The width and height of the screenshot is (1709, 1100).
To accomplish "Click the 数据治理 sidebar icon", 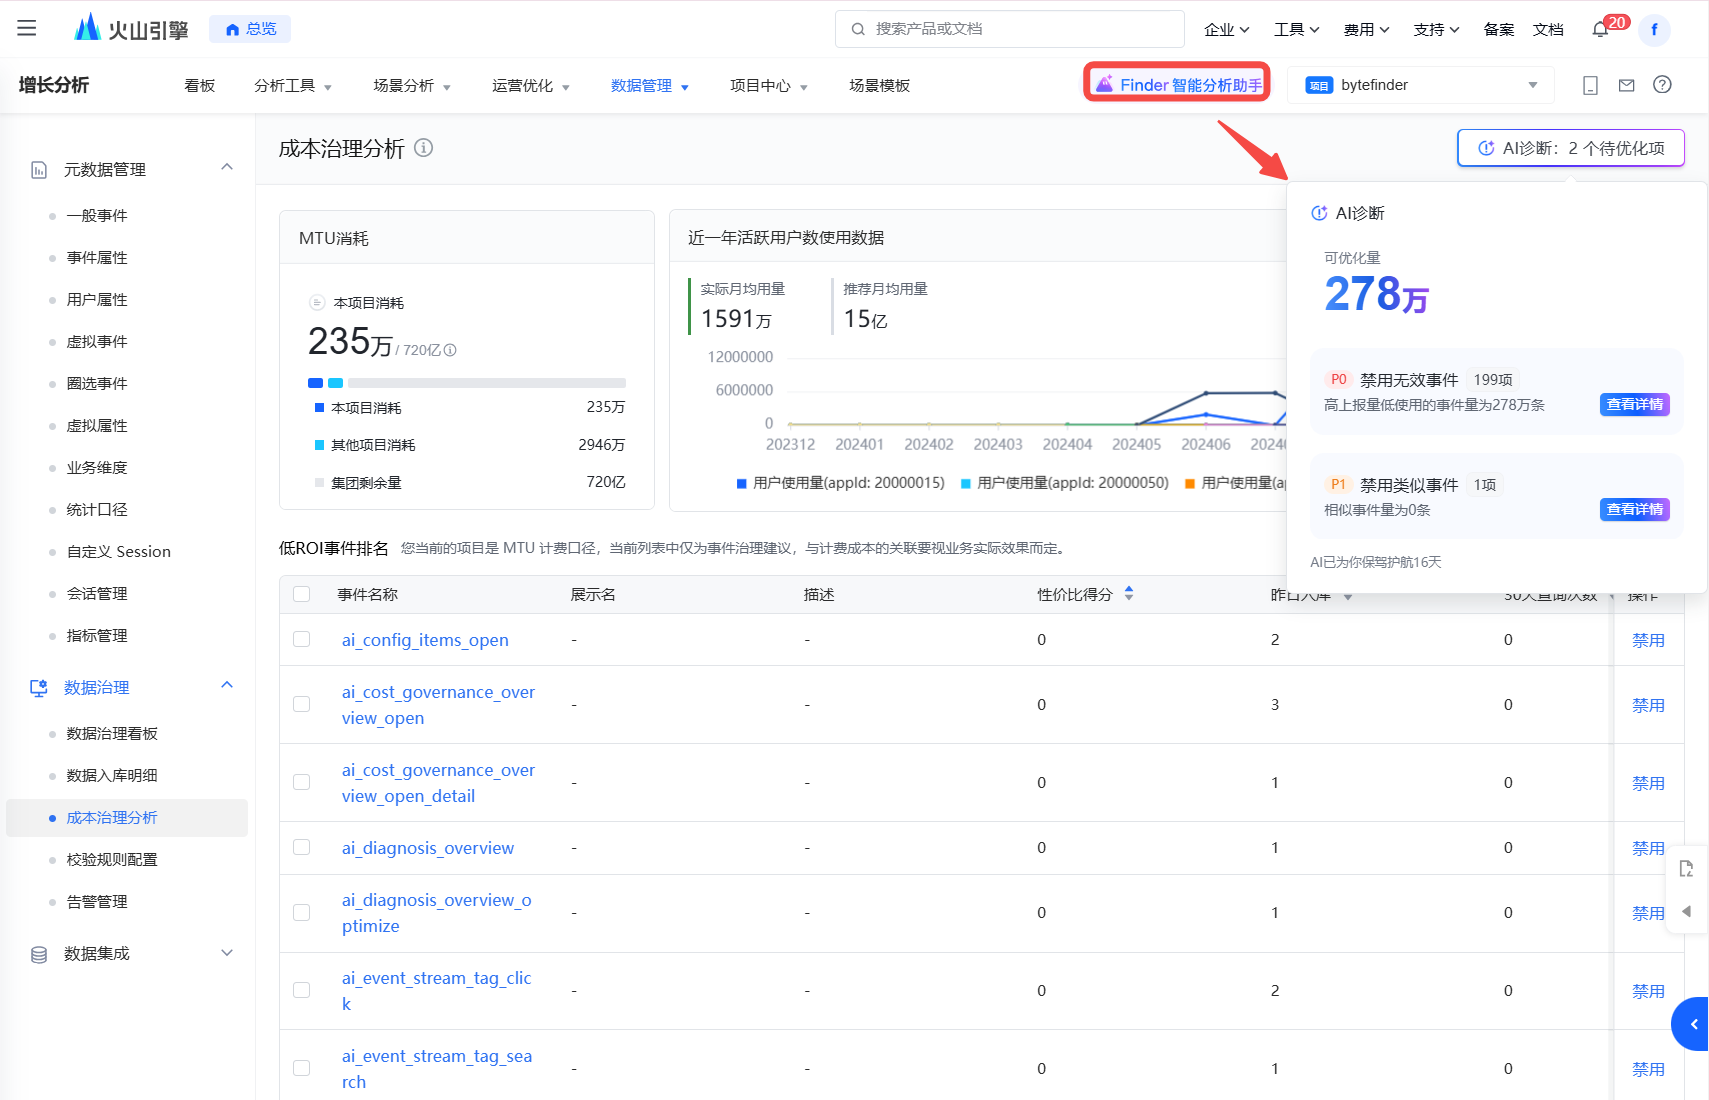I will click(x=39, y=688).
